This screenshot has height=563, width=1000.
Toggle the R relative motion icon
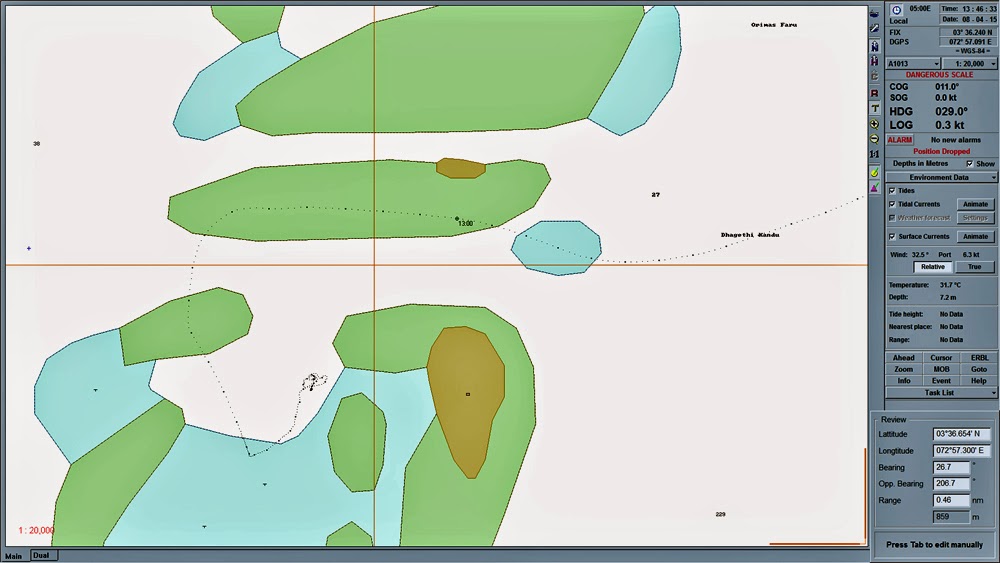874,93
